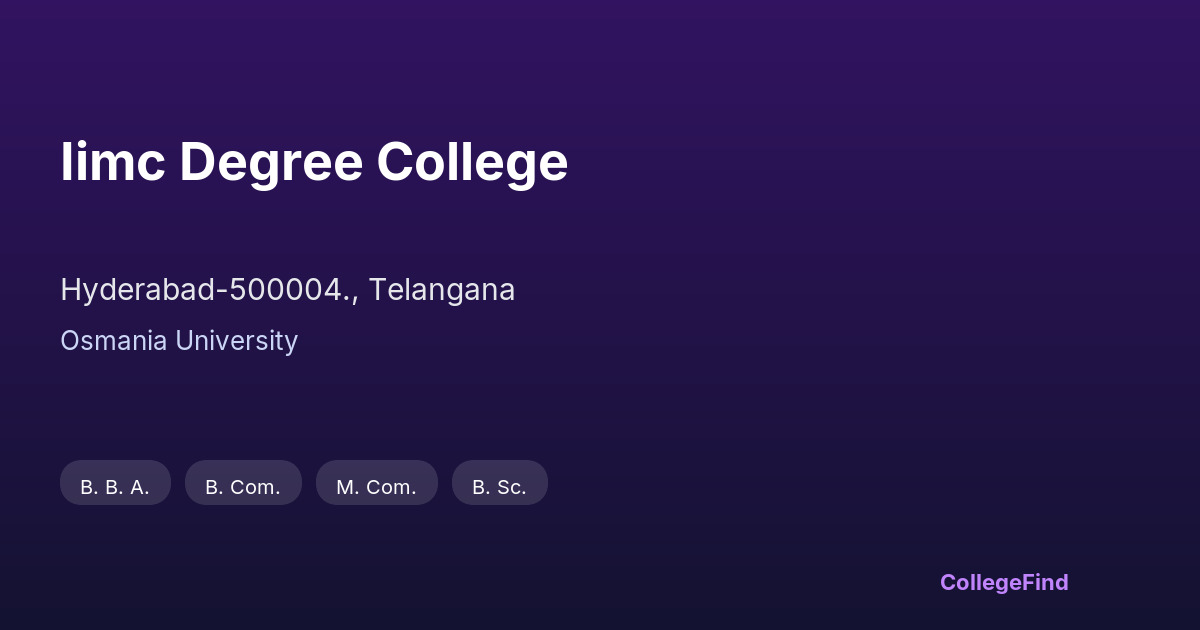The width and height of the screenshot is (1200, 630).
Task: Click the College part of CollegeFind logo
Action: coord(980,582)
